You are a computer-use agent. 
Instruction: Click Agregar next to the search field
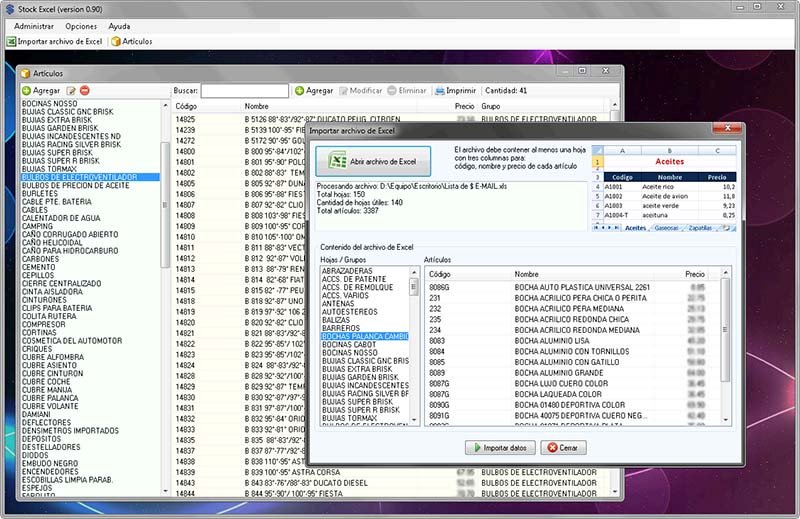coord(314,90)
